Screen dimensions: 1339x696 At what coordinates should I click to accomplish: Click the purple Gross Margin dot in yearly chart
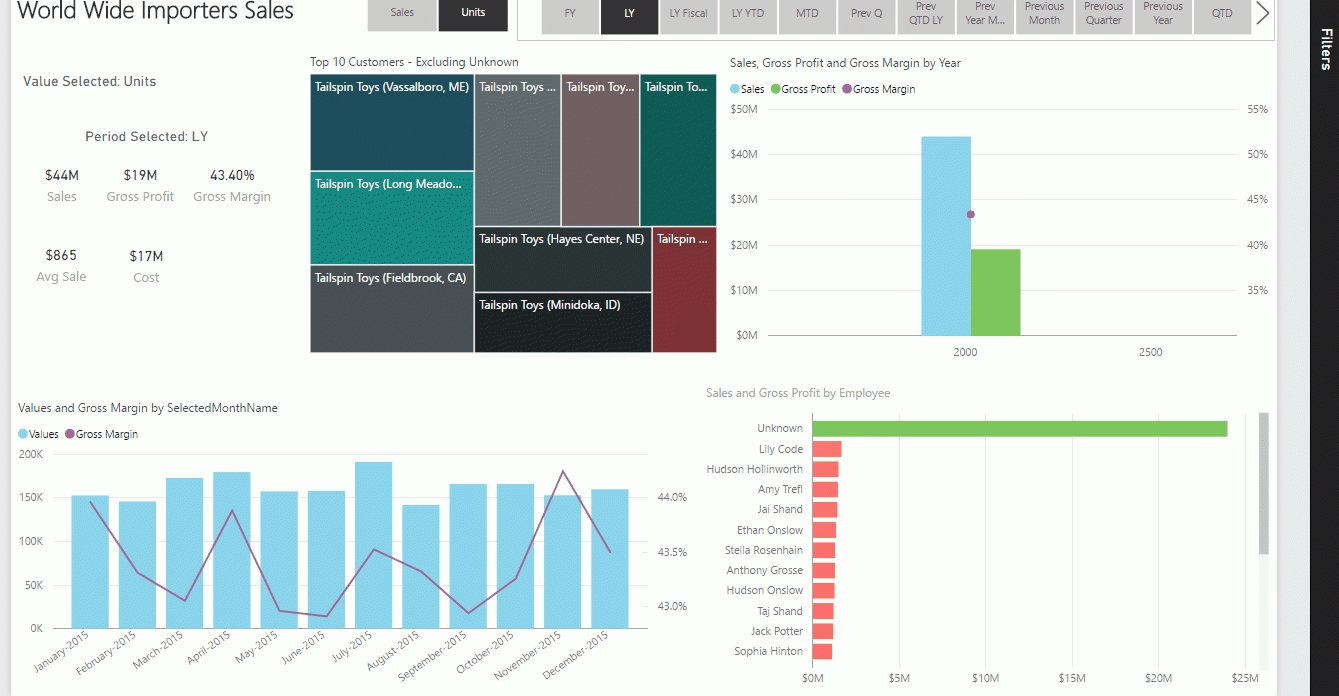970,214
